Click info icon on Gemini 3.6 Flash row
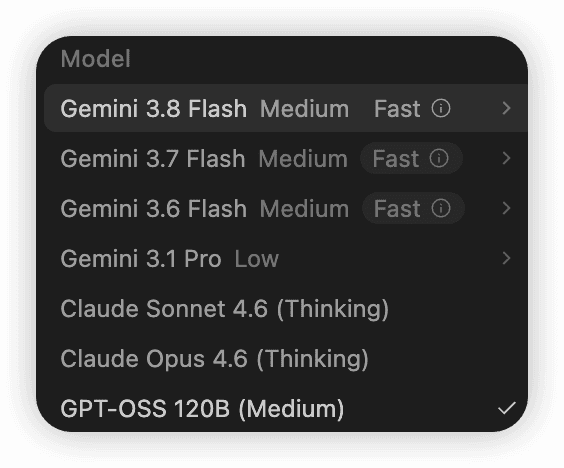The width and height of the screenshot is (564, 468). coord(441,208)
